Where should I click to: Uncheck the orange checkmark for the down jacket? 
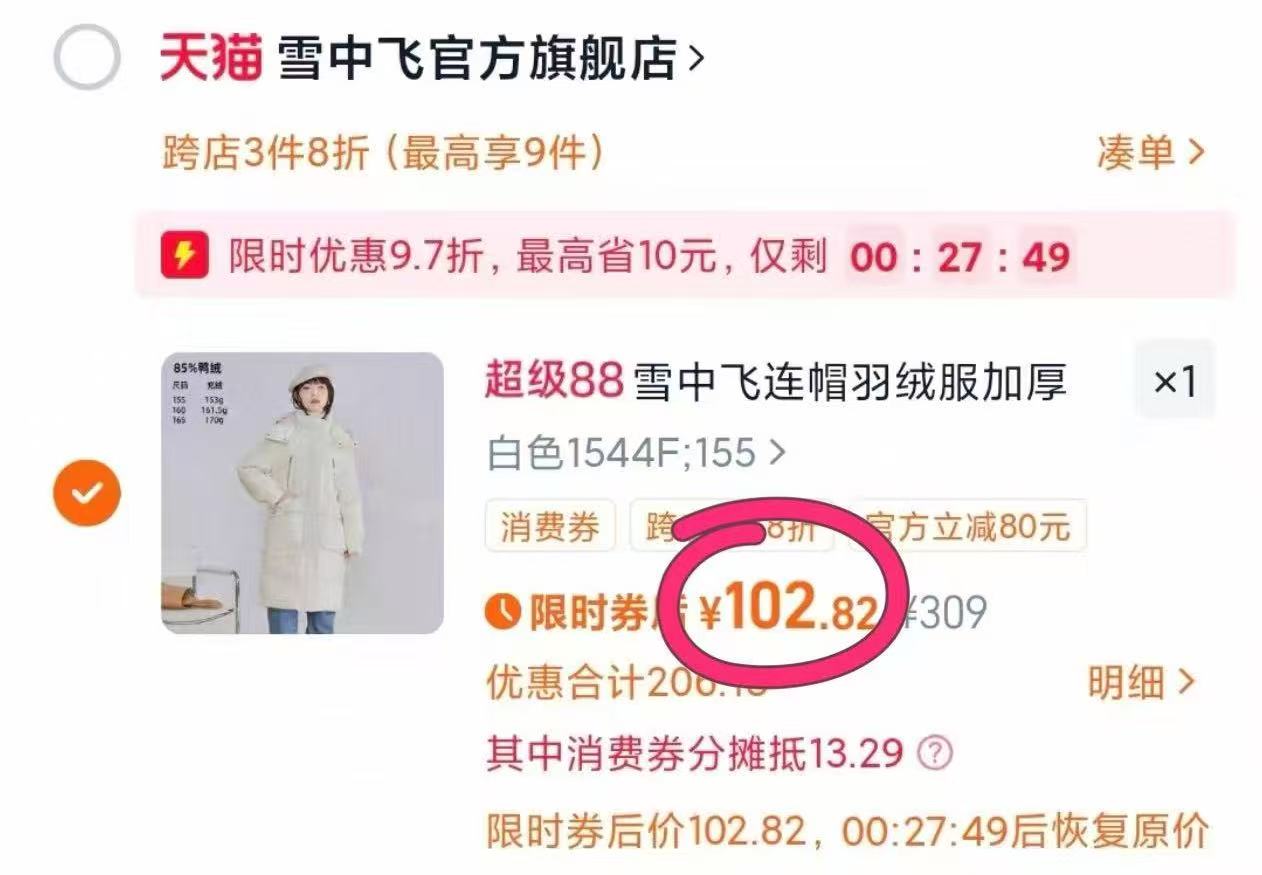coord(87,492)
